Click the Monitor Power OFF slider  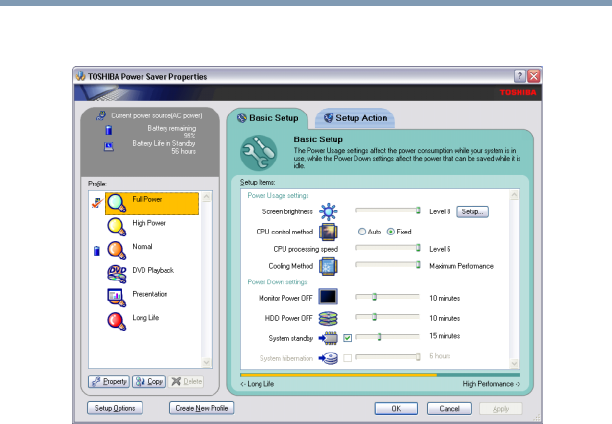pyautogui.click(x=374, y=296)
